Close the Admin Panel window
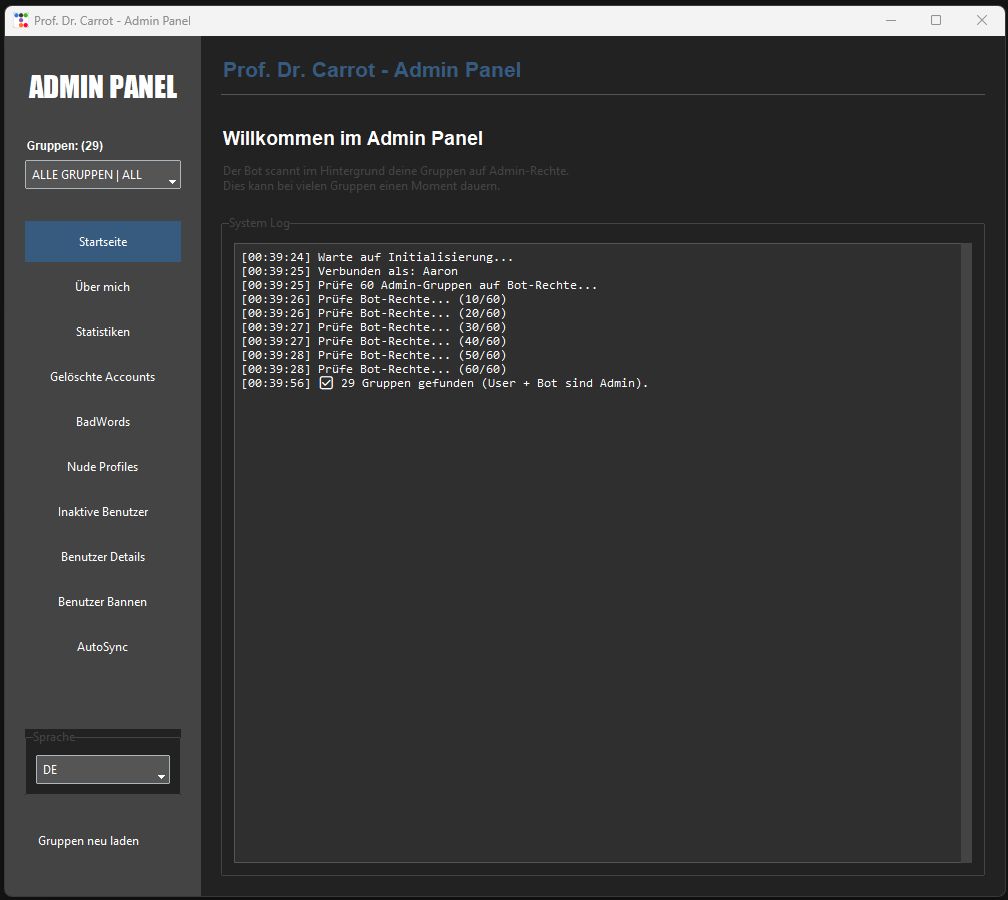The image size is (1008, 900). [982, 20]
